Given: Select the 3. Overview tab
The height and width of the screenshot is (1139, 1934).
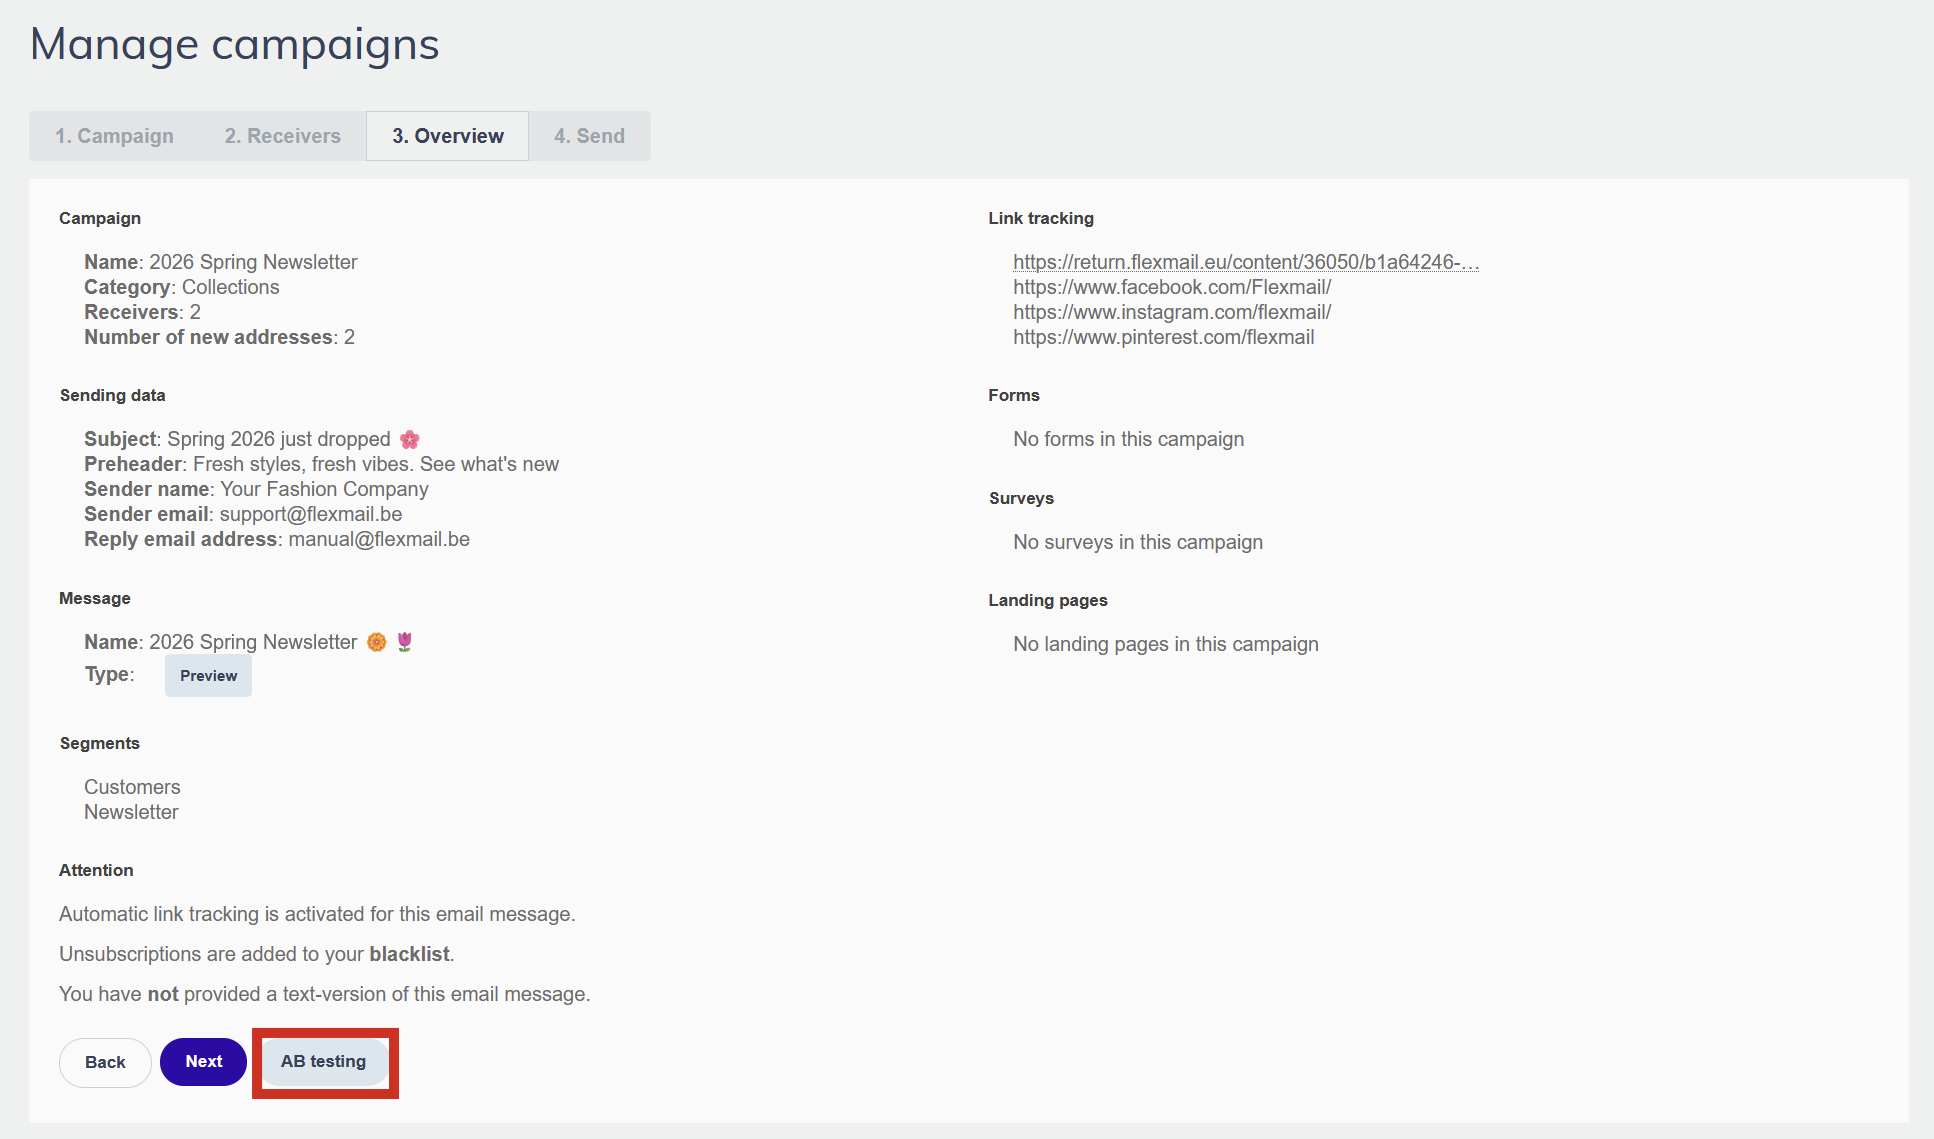Looking at the screenshot, I should point(447,136).
